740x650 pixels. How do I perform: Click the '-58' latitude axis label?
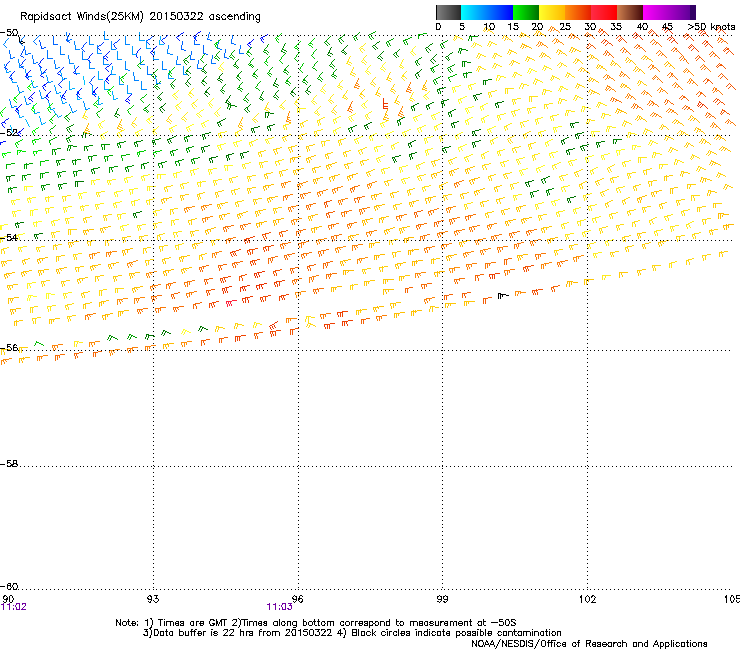coord(9,464)
